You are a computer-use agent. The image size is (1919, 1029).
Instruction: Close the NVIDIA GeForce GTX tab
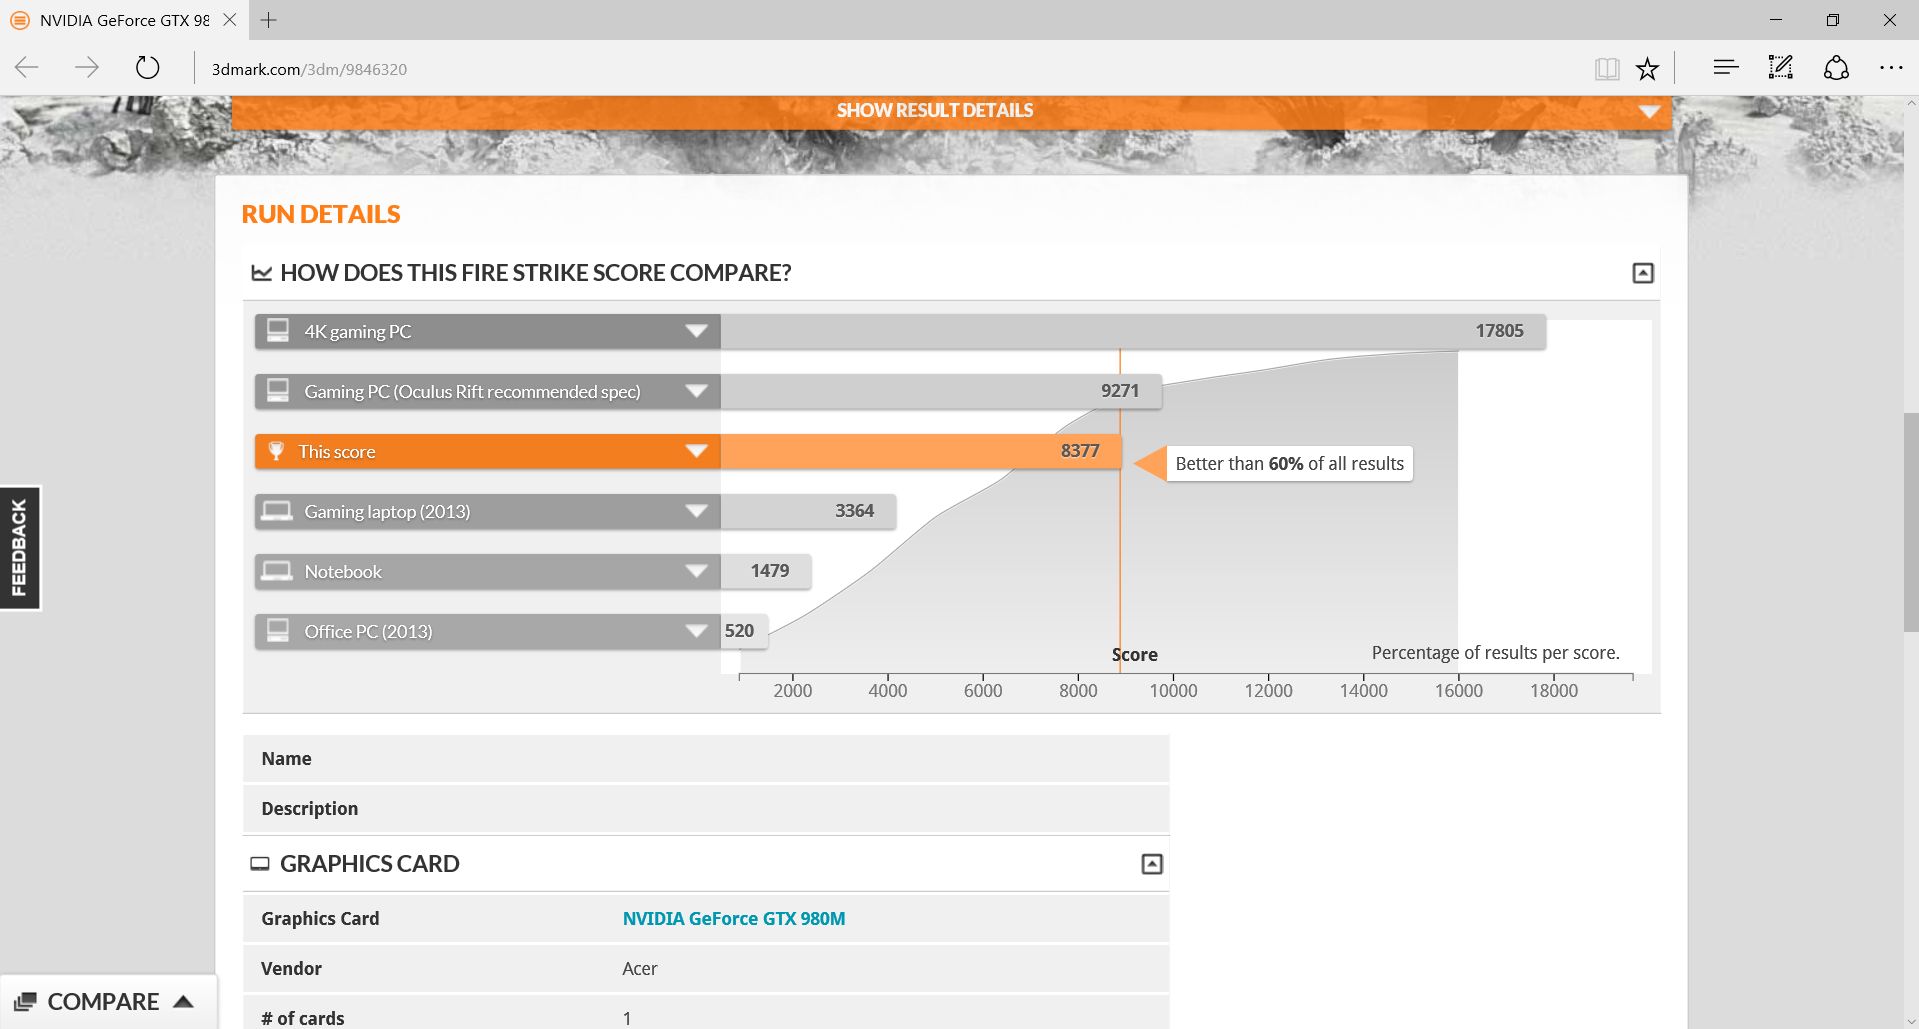click(230, 20)
